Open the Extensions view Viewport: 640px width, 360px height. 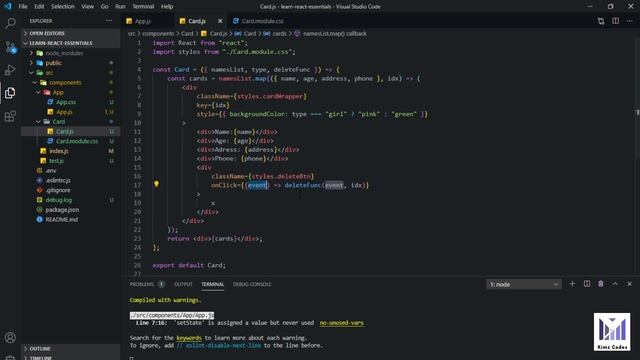coord(10,116)
